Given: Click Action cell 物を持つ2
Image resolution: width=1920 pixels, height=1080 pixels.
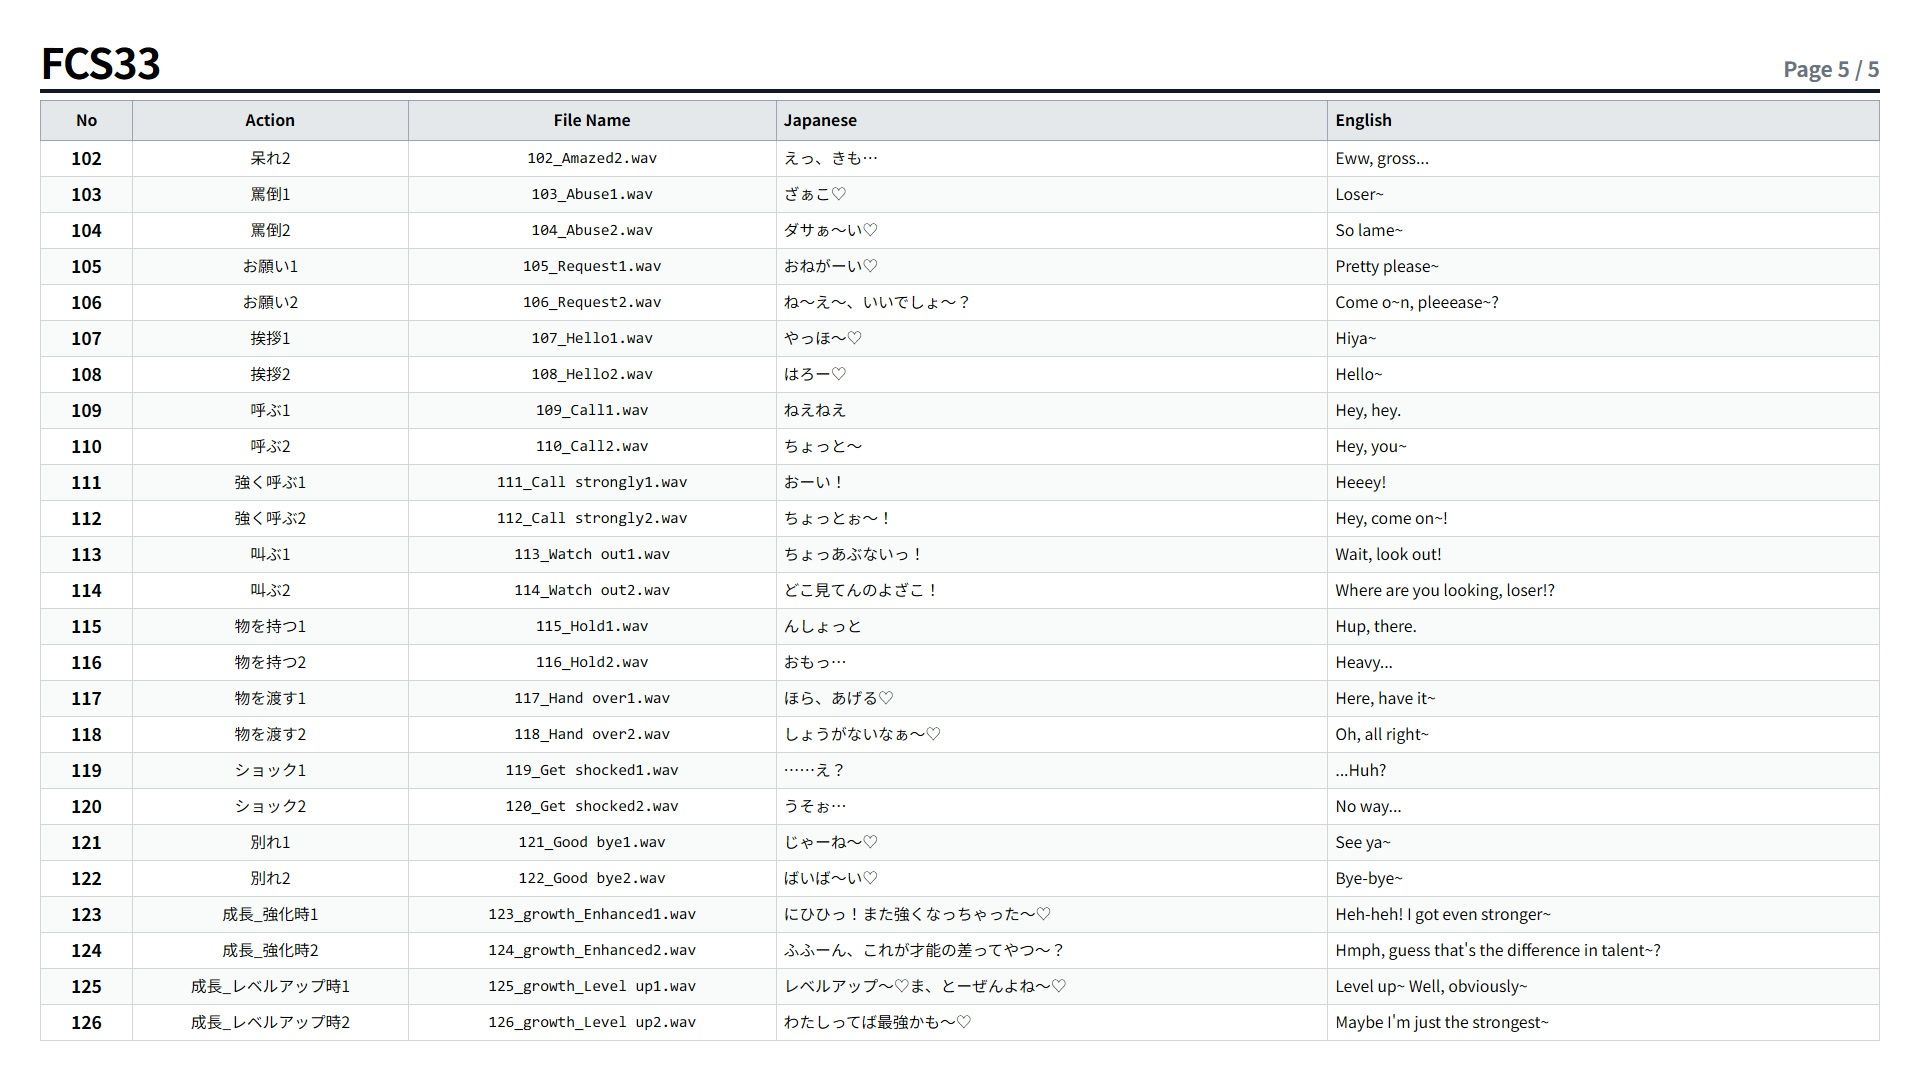Looking at the screenshot, I should click(x=270, y=662).
